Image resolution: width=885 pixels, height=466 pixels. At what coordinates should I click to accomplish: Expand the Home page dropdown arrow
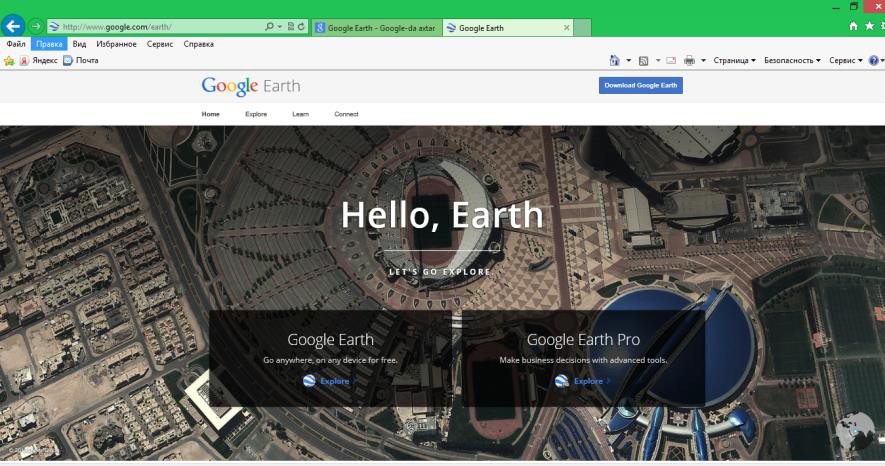629,60
